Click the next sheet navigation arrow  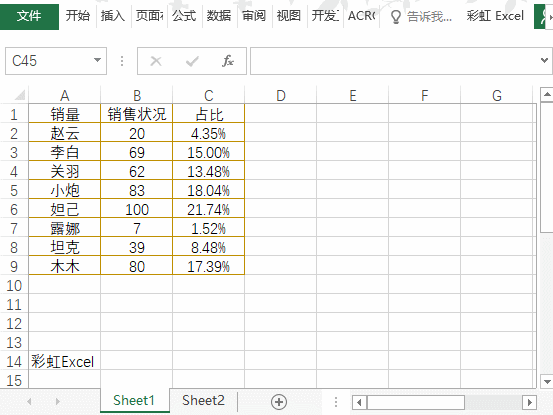click(57, 401)
